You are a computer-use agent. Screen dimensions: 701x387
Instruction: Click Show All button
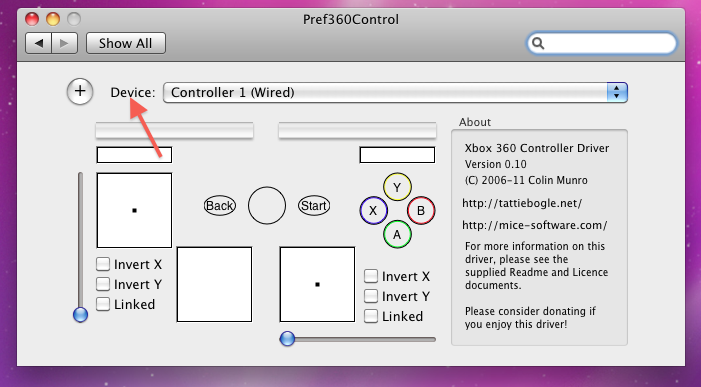[126, 43]
